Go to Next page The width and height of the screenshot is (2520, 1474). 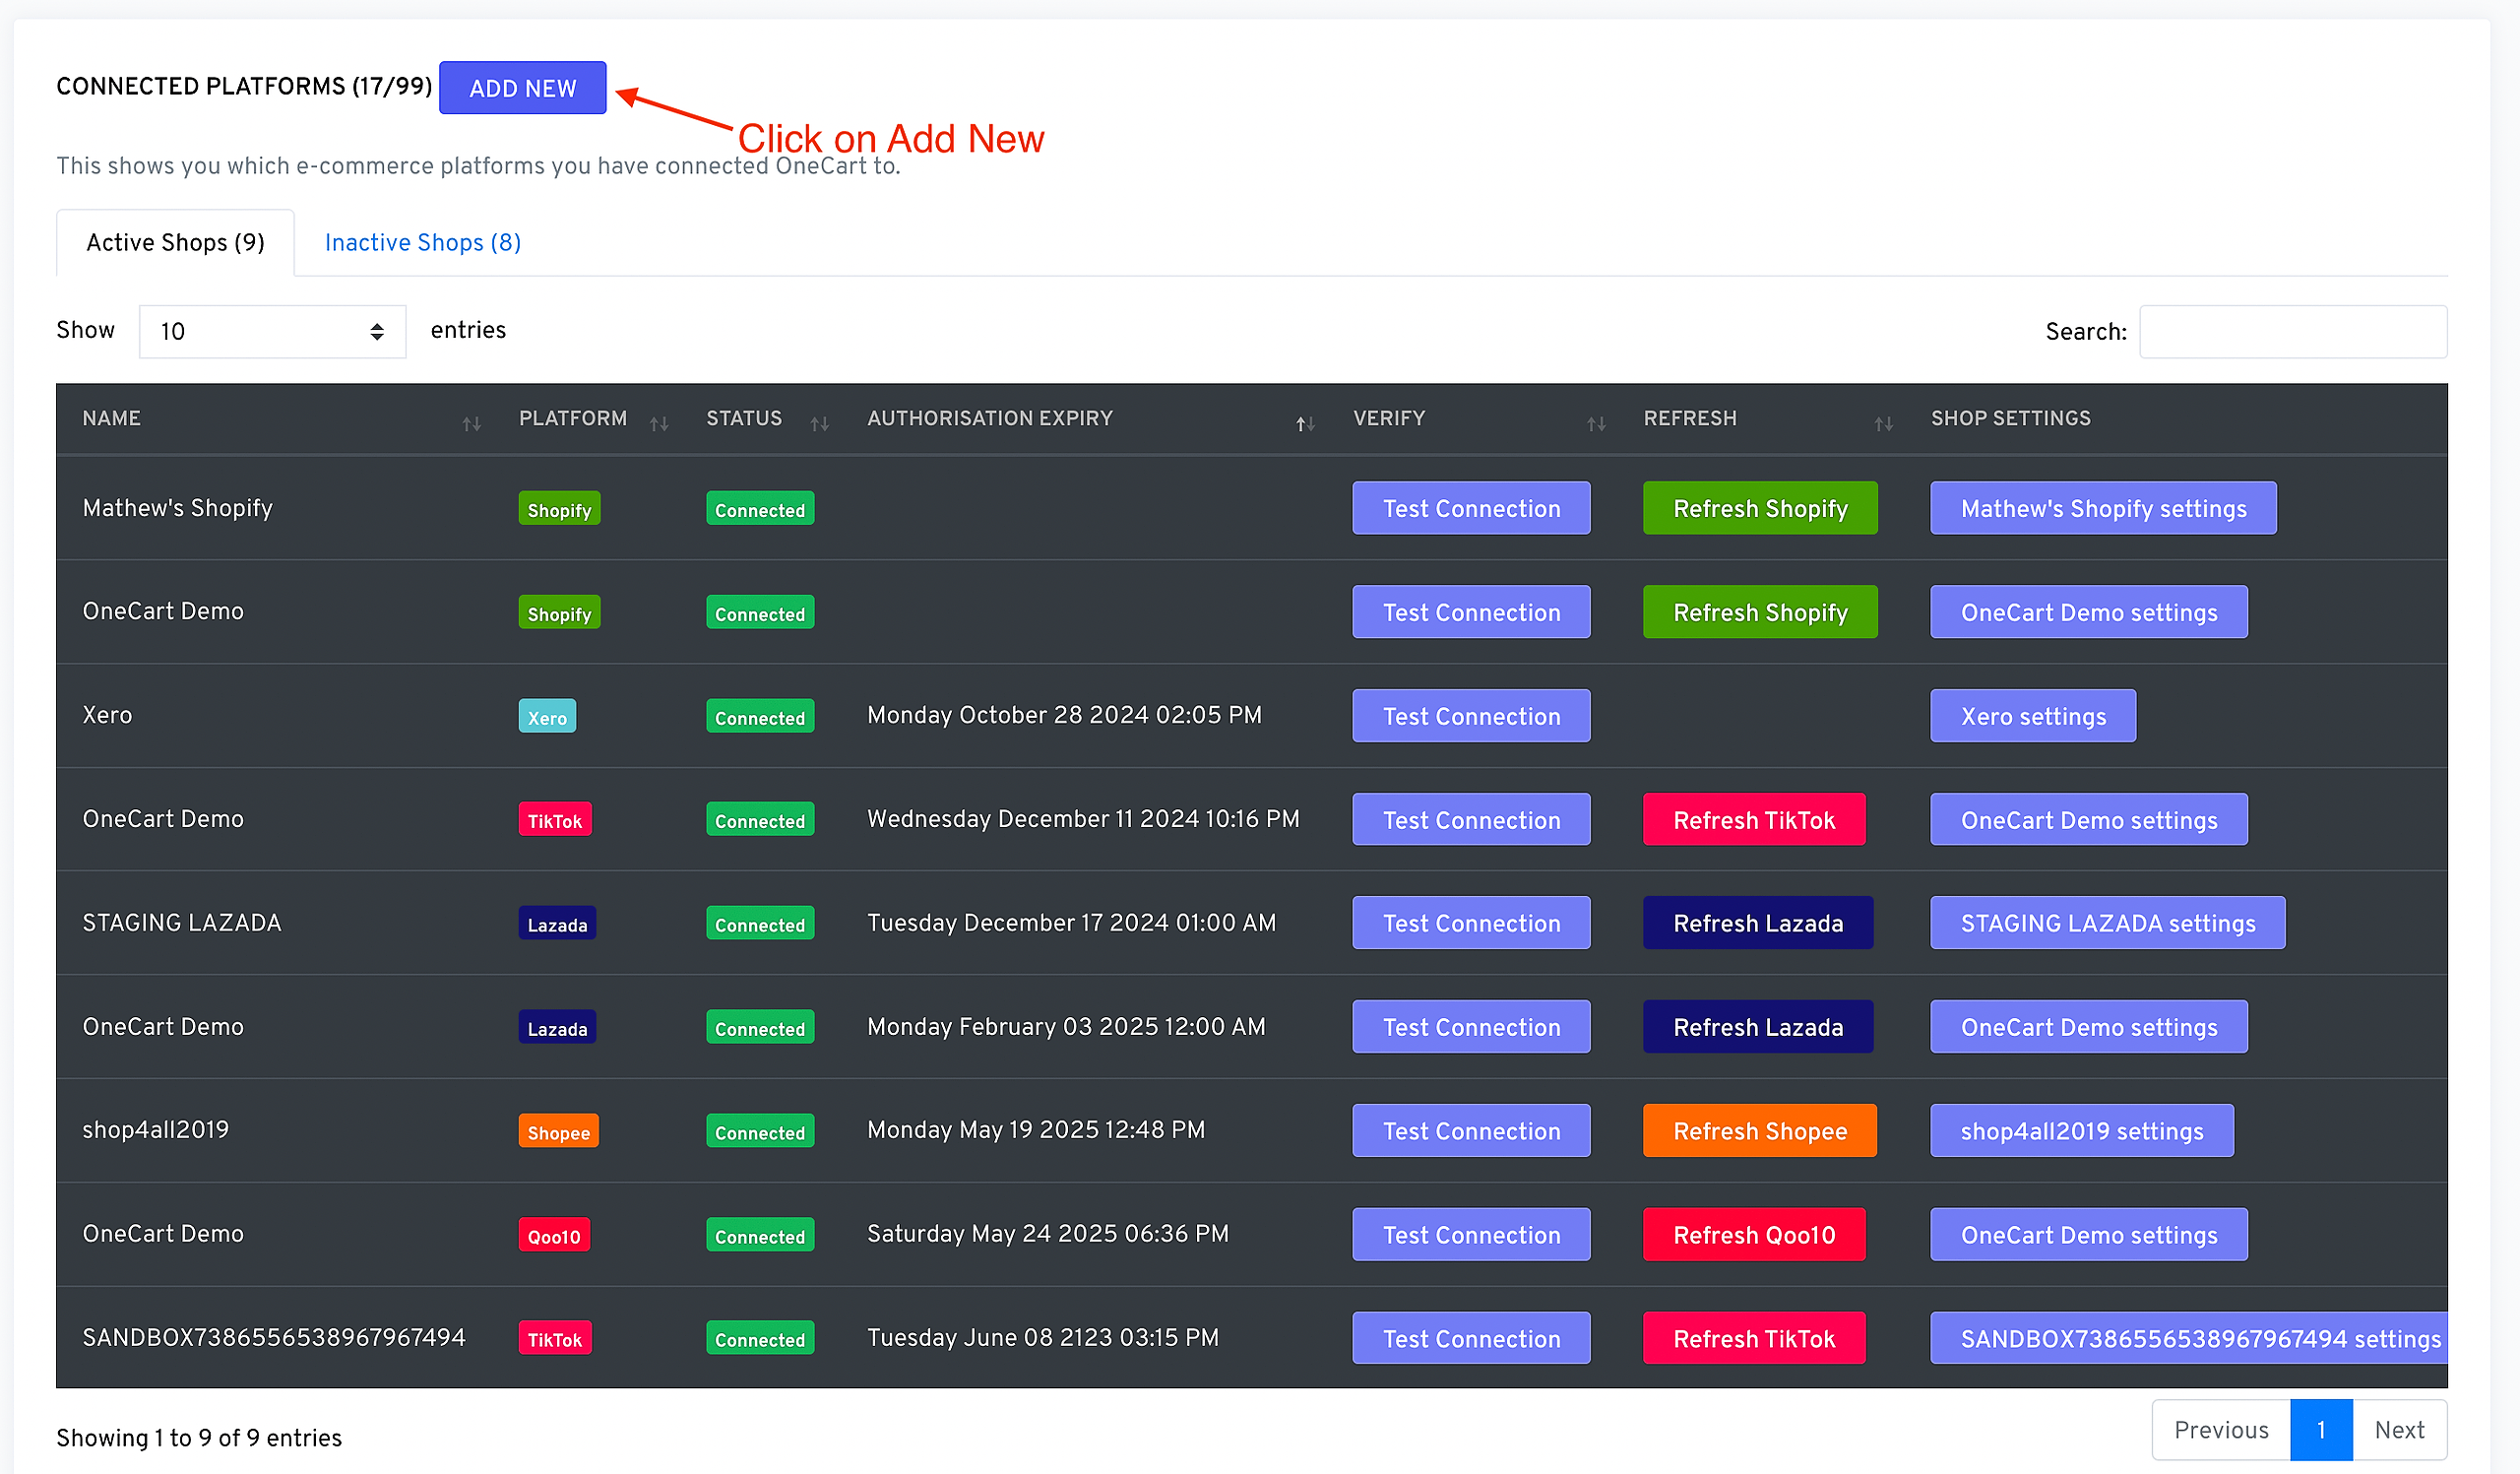(2398, 1430)
